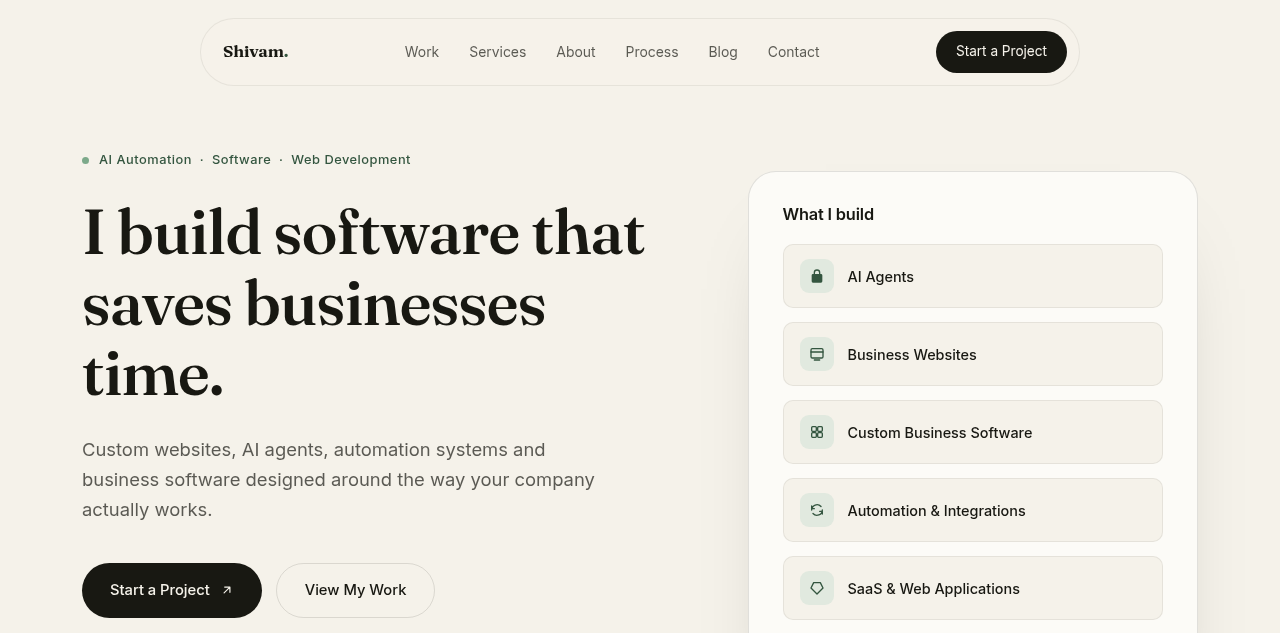Image resolution: width=1280 pixels, height=633 pixels.
Task: Open the About page link
Action: [x=576, y=52]
